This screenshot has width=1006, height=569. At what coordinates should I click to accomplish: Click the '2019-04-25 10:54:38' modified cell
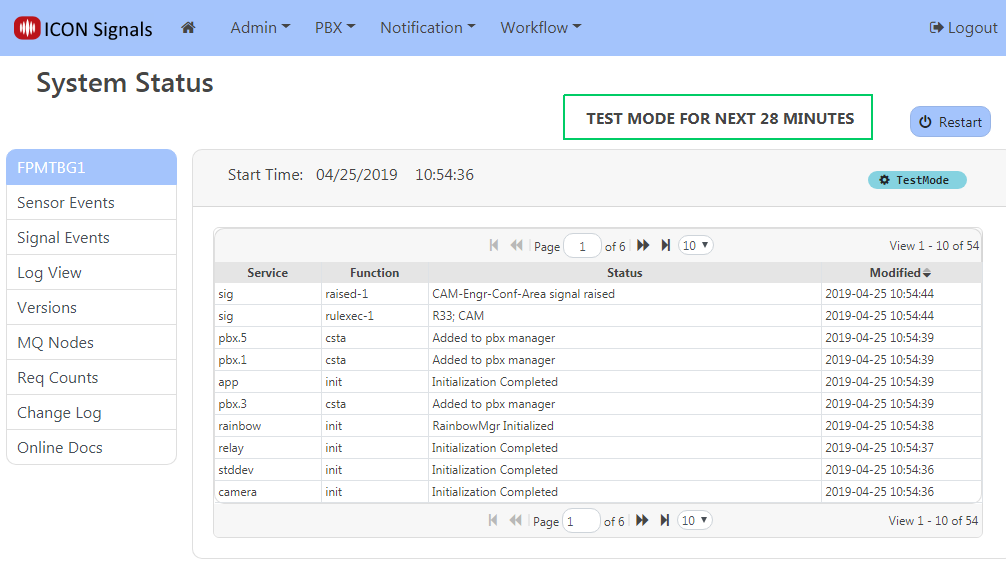[901, 426]
